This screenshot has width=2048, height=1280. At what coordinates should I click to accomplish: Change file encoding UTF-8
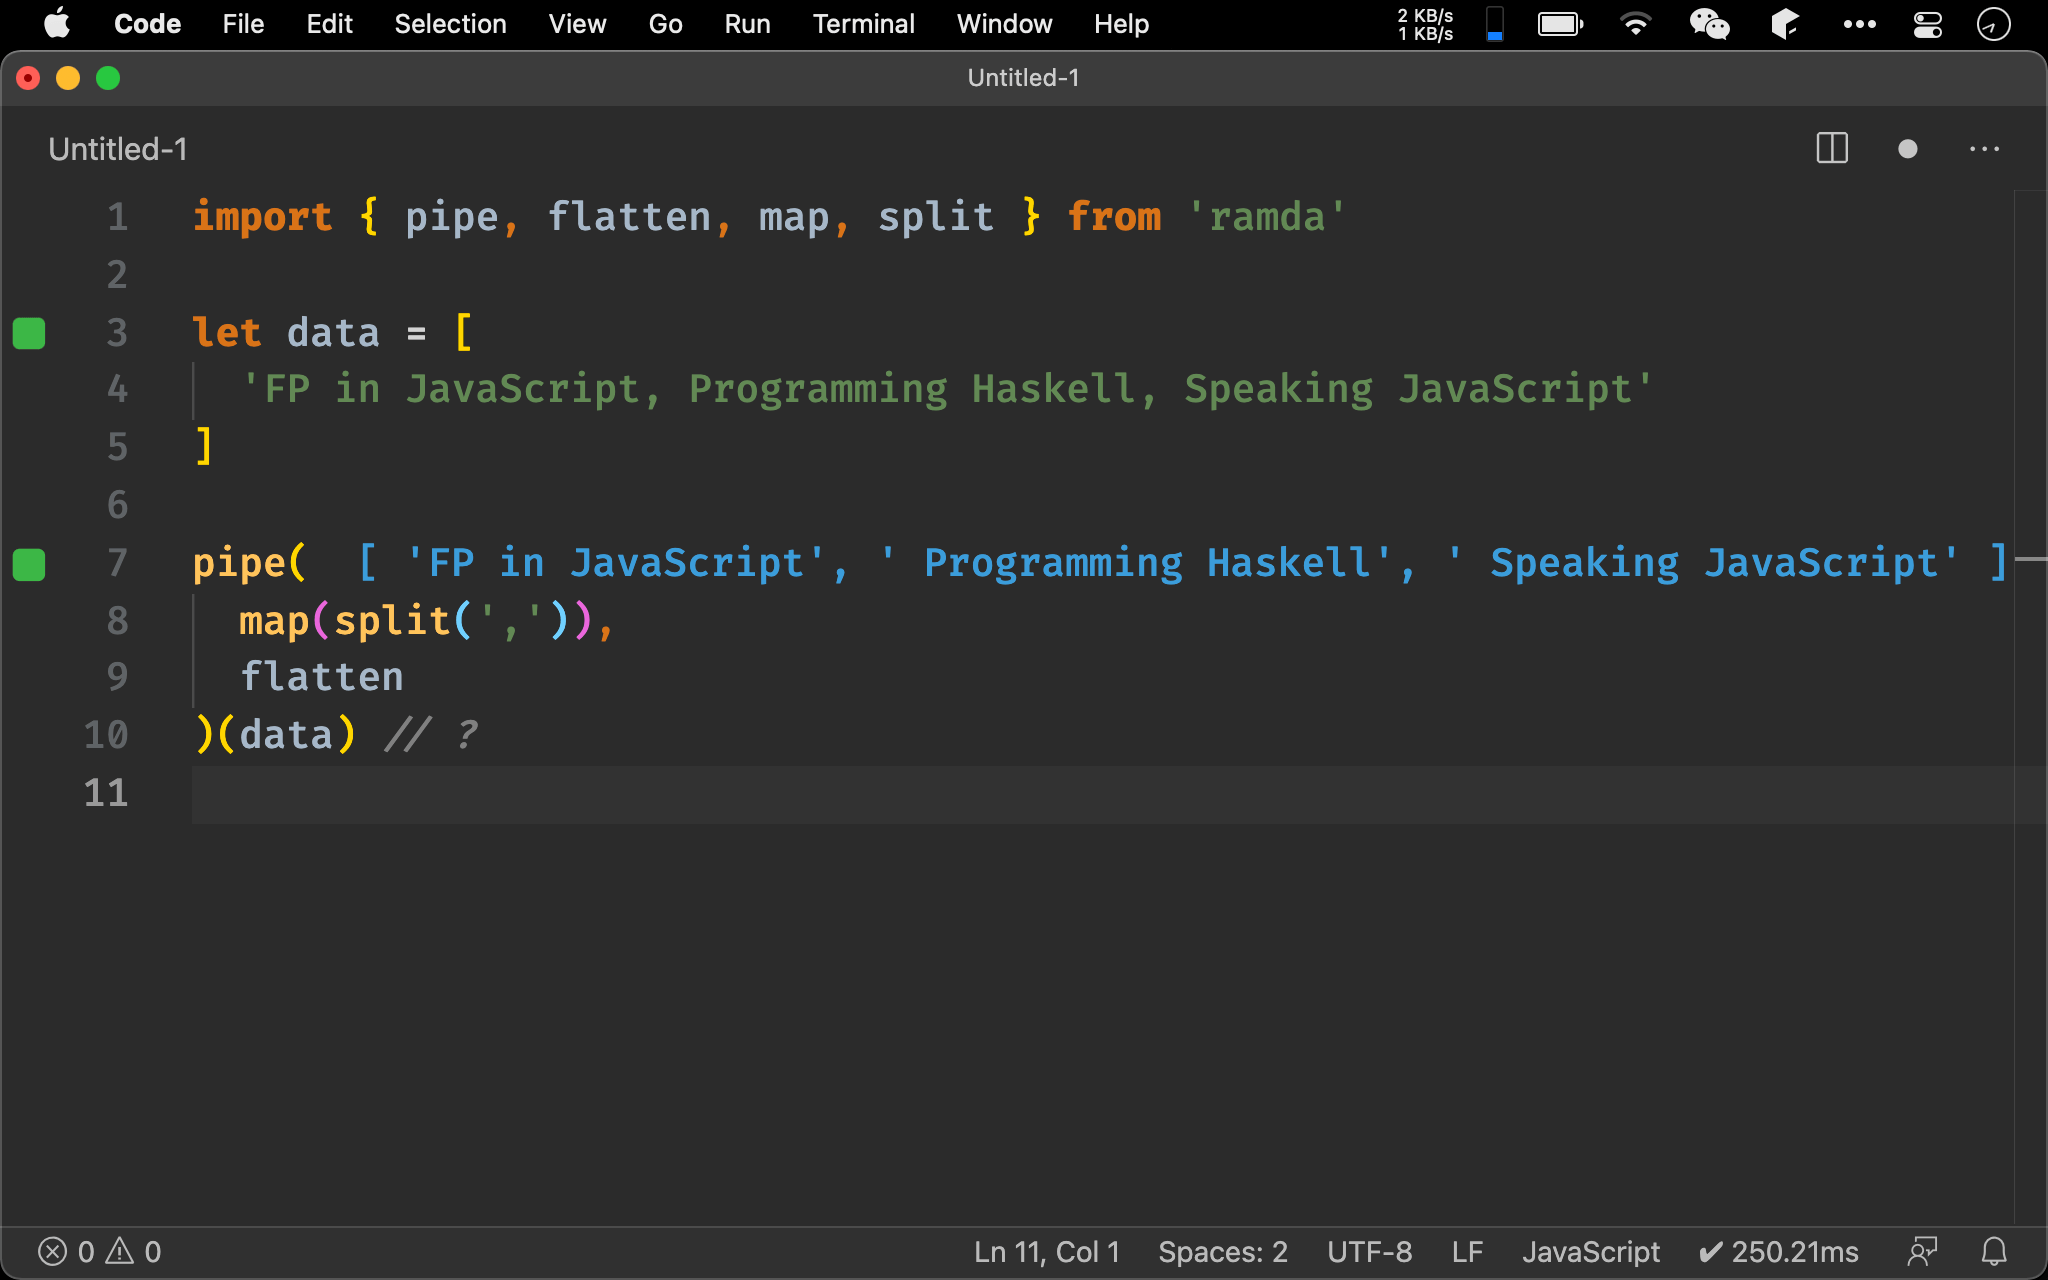(1369, 1252)
